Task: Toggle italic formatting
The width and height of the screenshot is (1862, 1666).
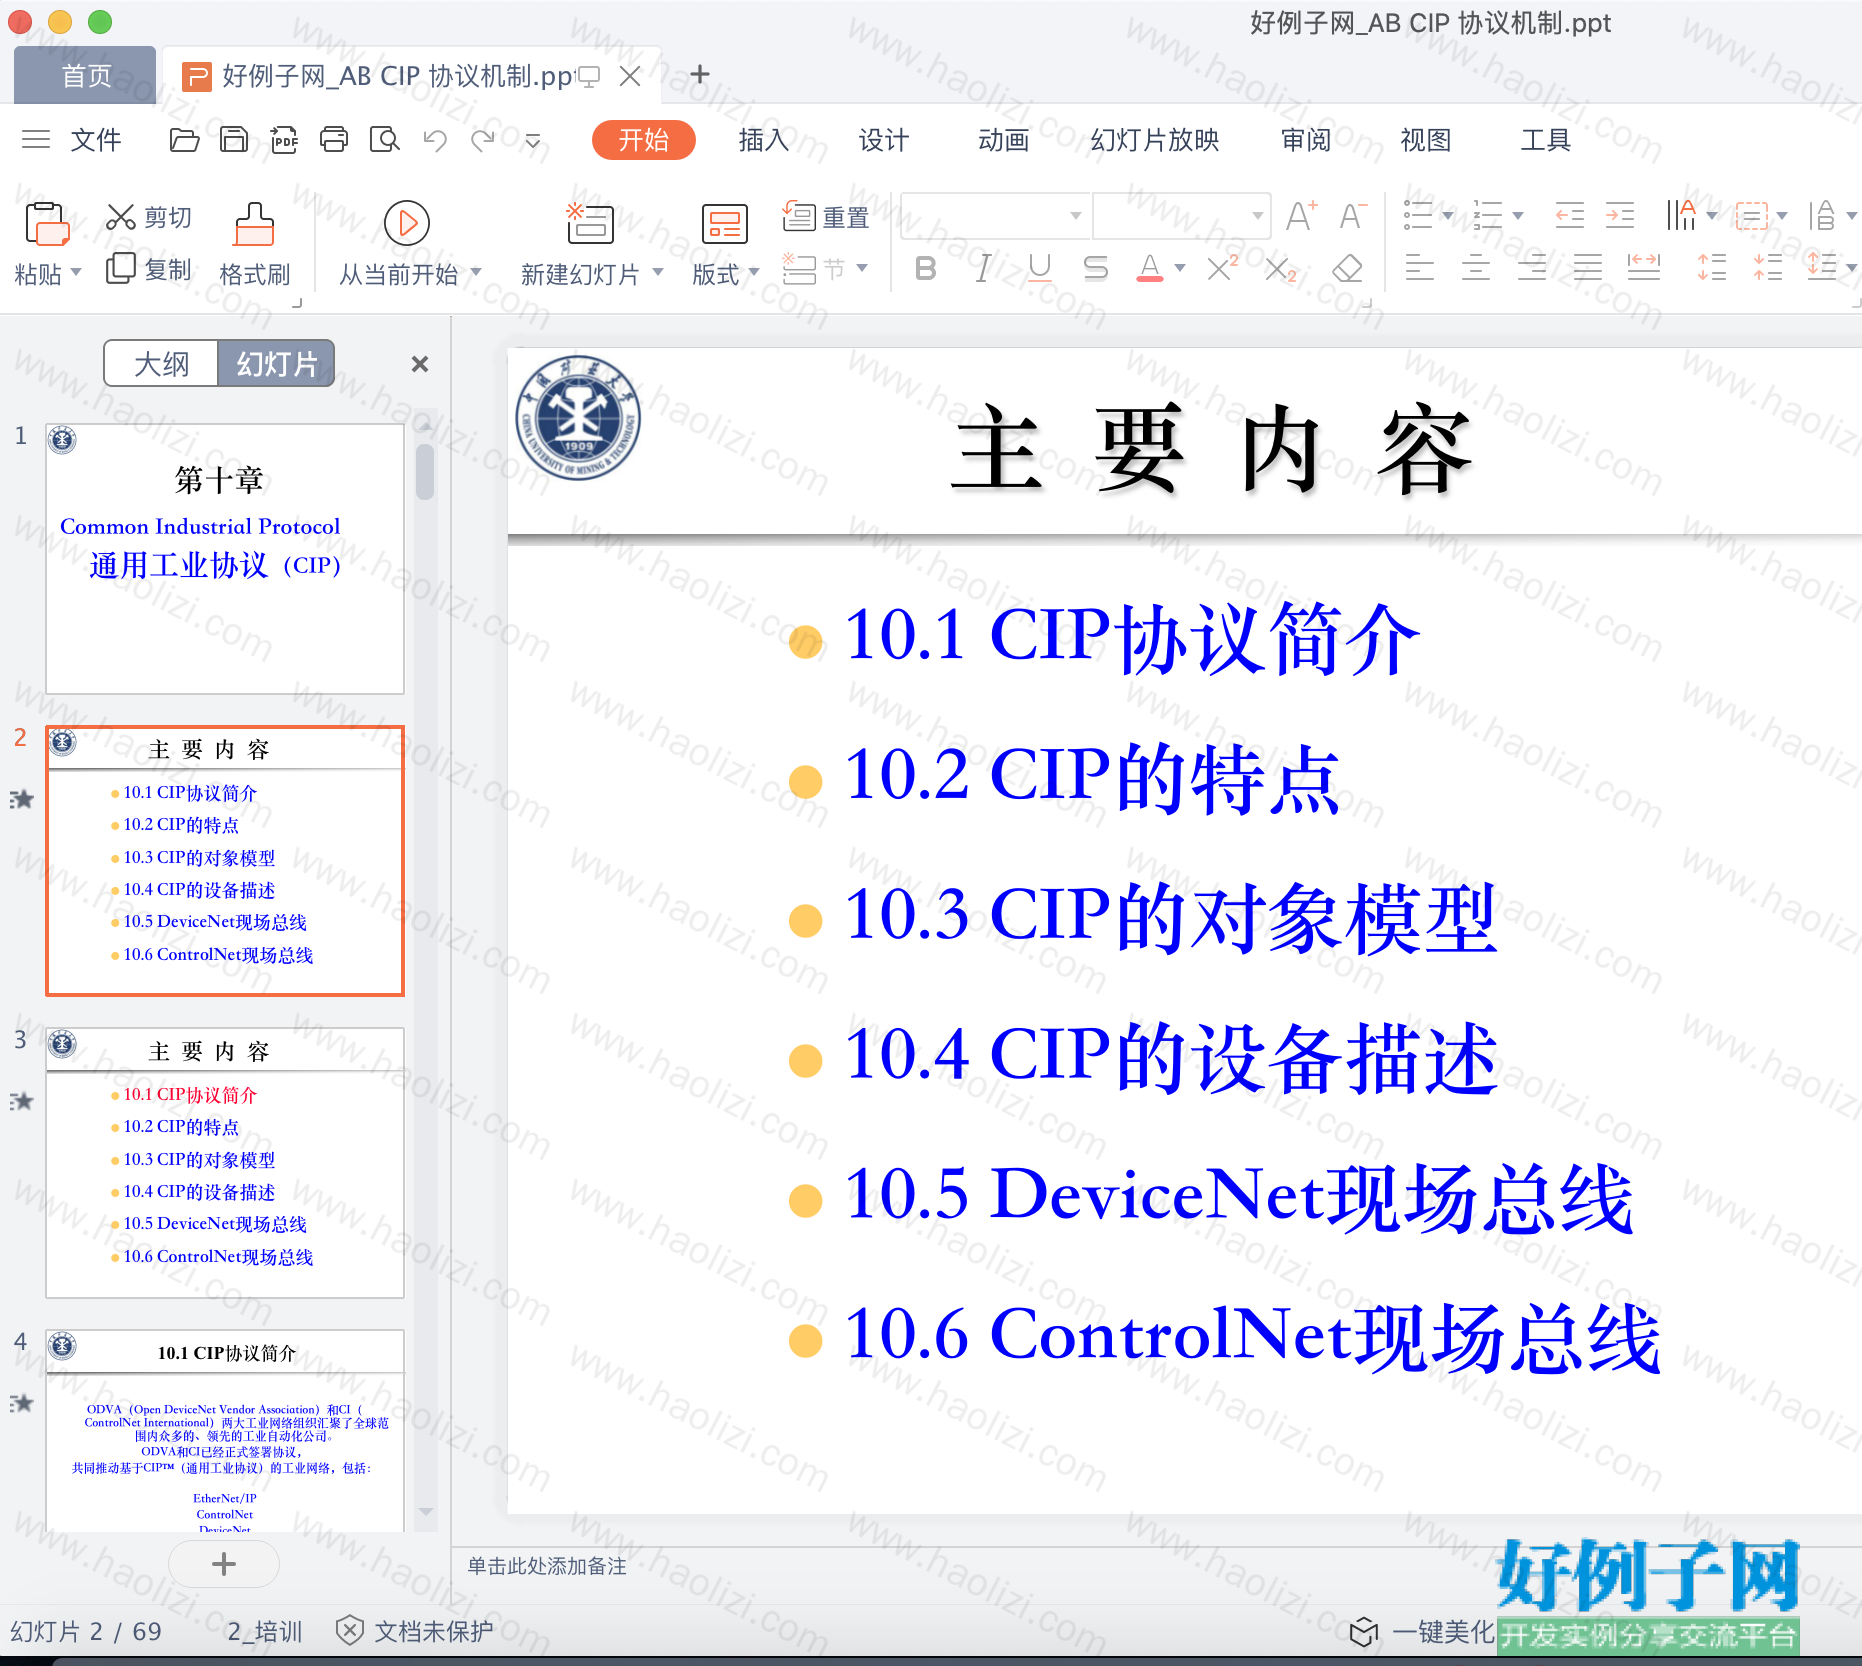Action: [983, 268]
